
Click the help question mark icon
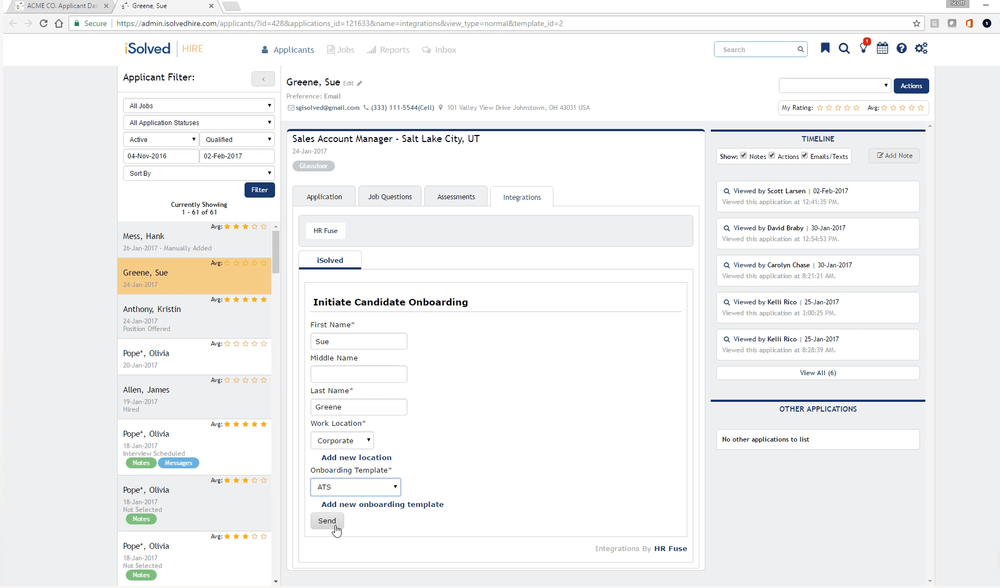point(899,48)
